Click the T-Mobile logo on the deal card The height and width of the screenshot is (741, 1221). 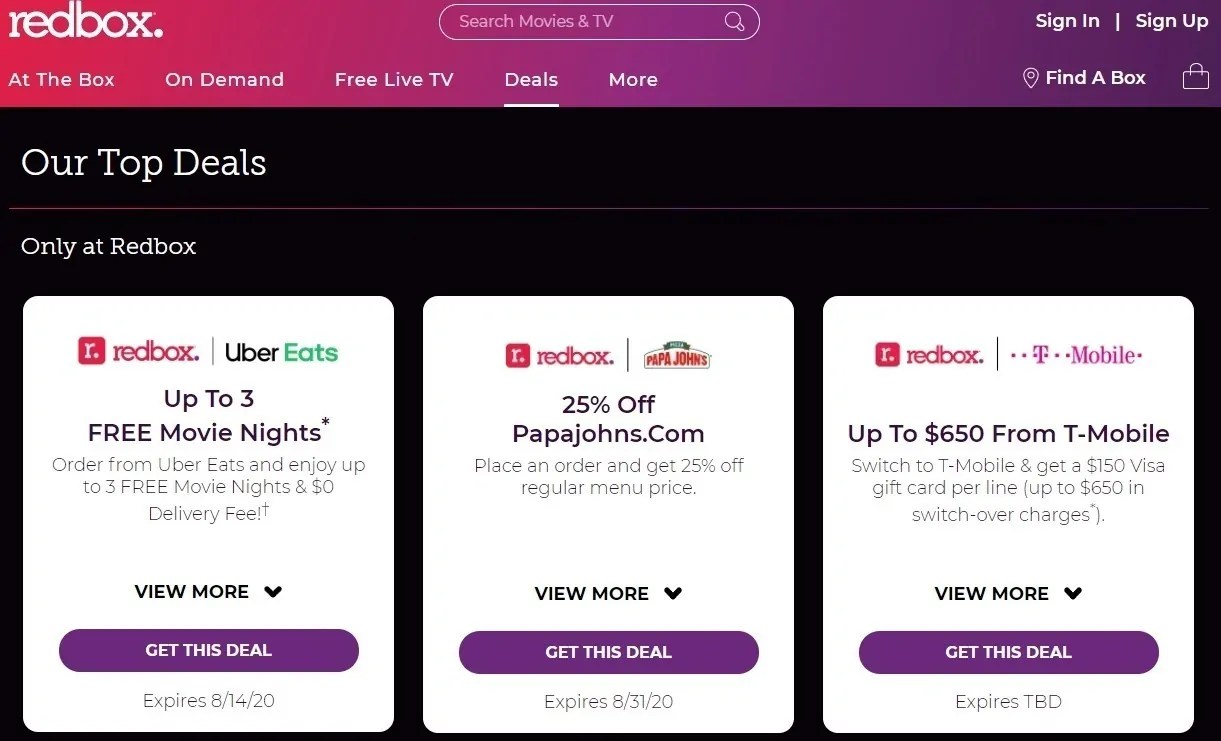click(x=1076, y=353)
